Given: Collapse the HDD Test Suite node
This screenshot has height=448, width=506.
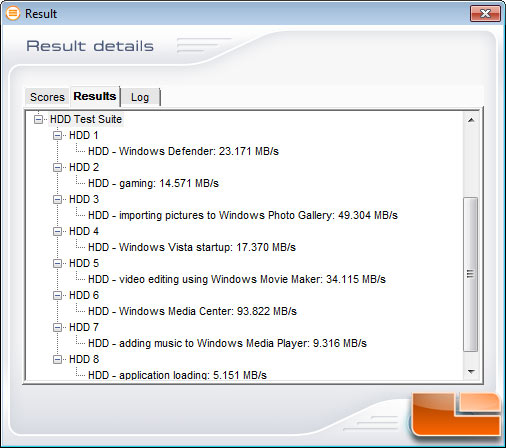Looking at the screenshot, I should pos(39,119).
